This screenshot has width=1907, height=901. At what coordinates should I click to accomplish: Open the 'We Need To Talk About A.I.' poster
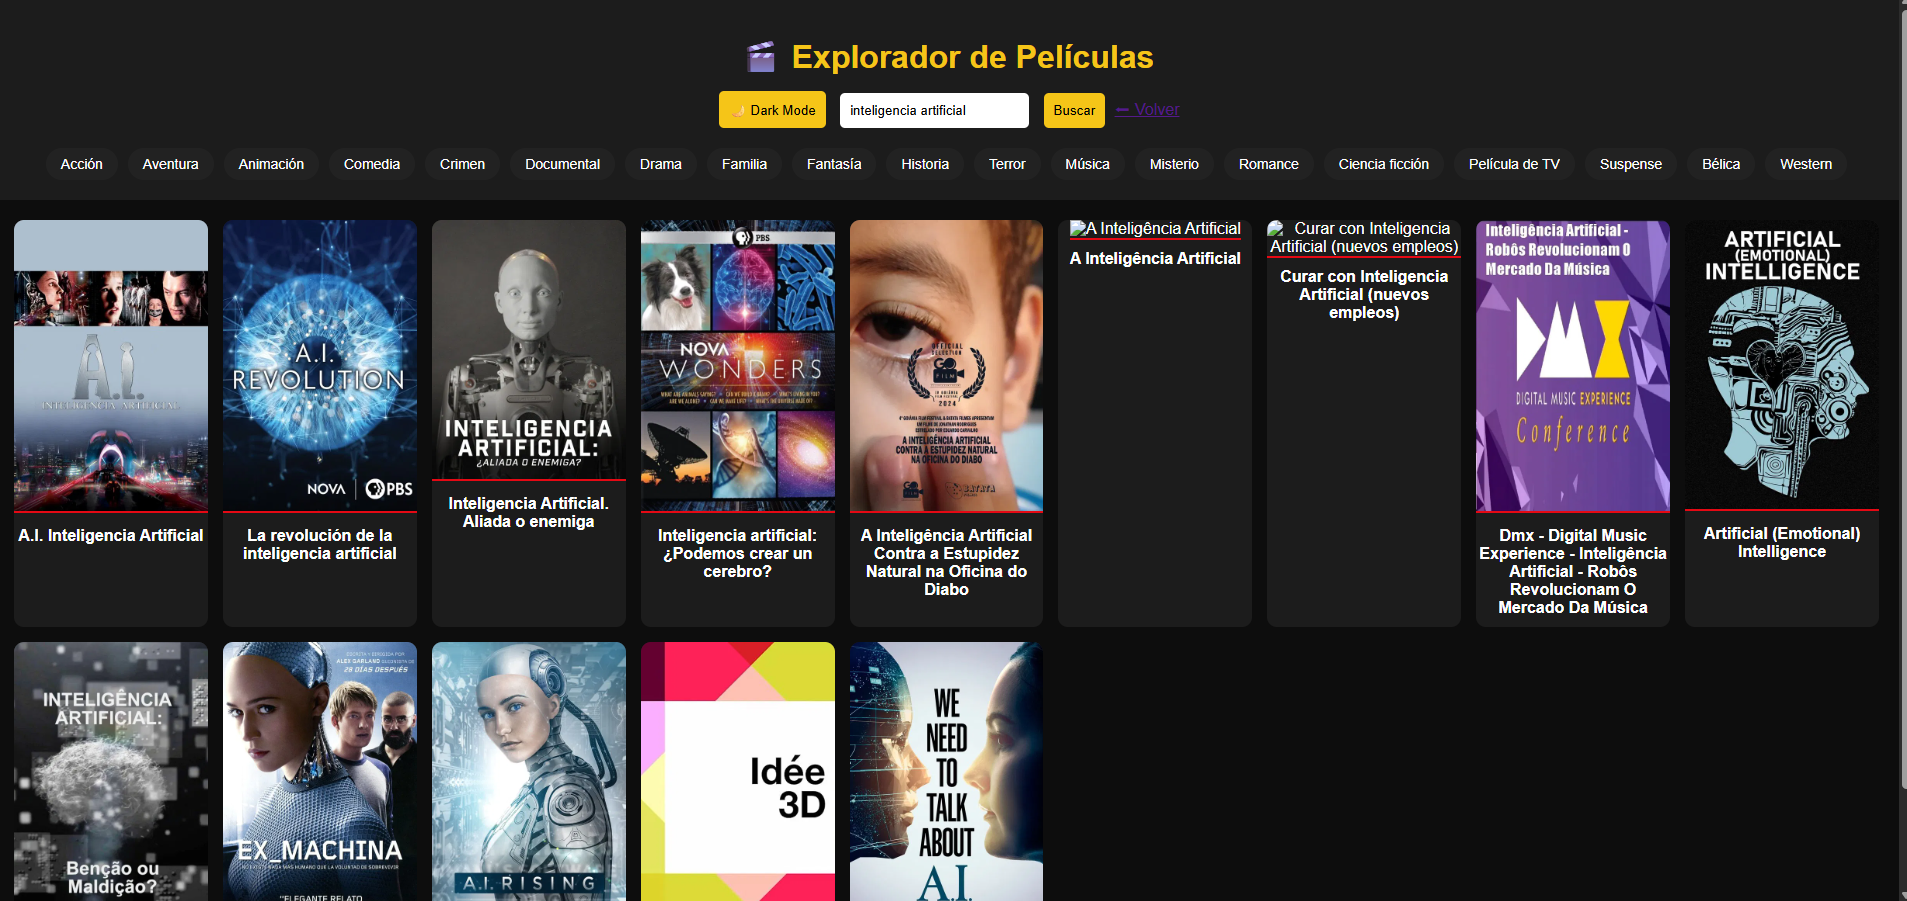pyautogui.click(x=947, y=772)
